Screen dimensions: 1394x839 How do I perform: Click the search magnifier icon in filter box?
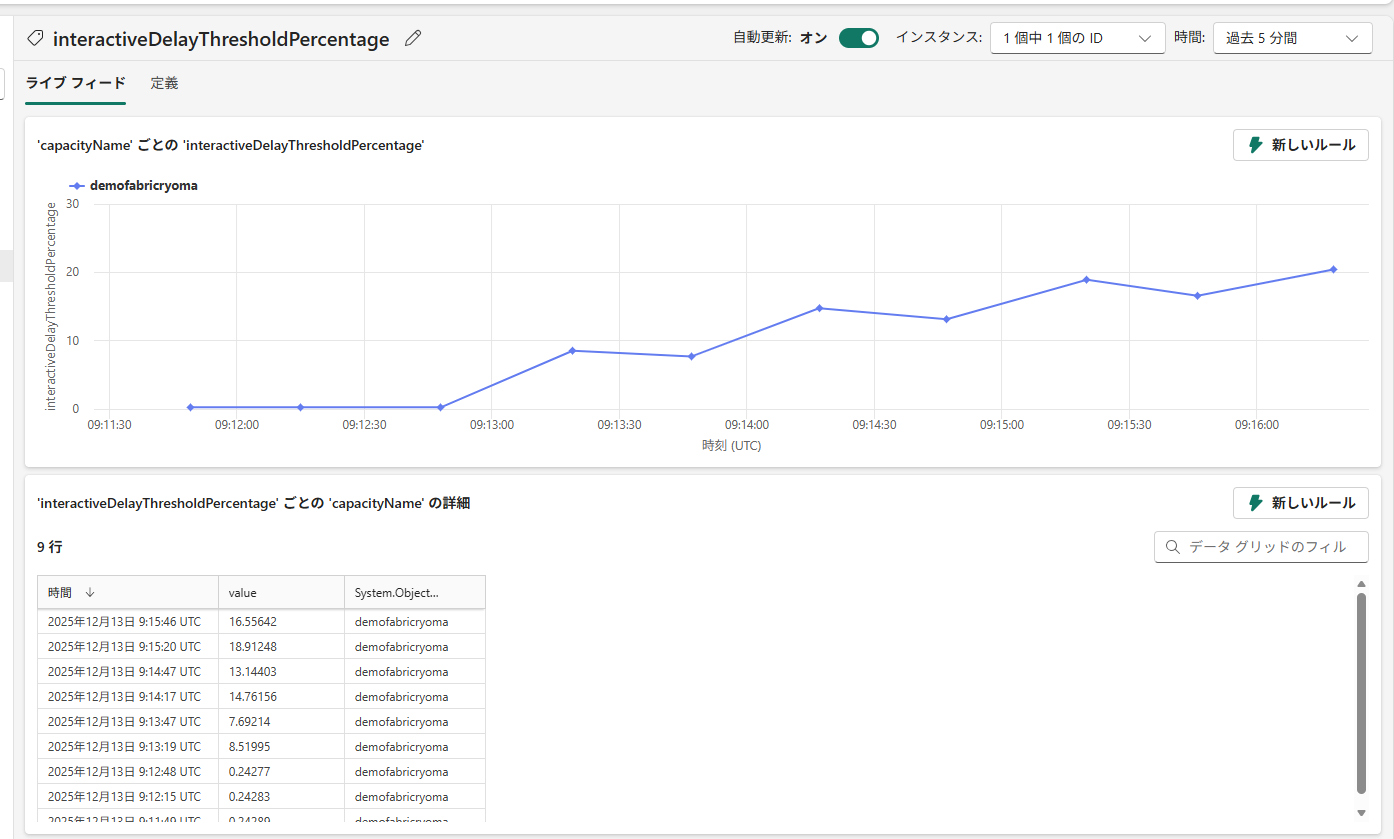click(x=1173, y=547)
